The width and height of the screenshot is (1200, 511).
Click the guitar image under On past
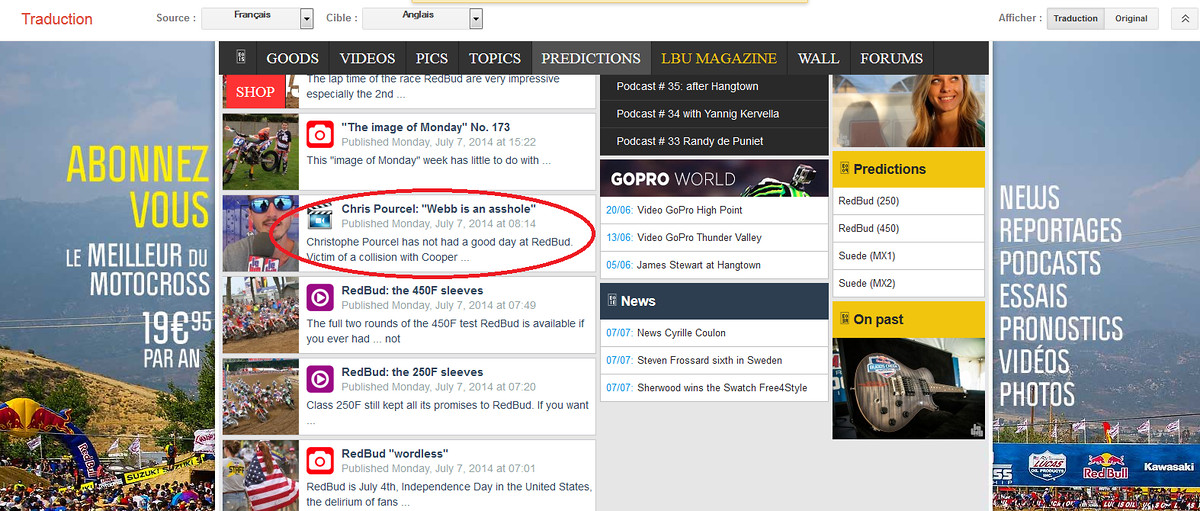coord(908,388)
